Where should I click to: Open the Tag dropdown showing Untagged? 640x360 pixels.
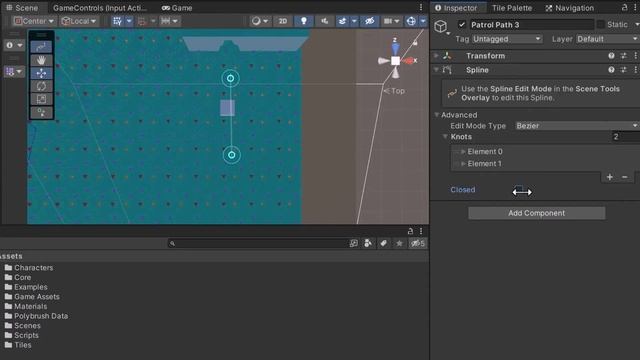[x=507, y=39]
